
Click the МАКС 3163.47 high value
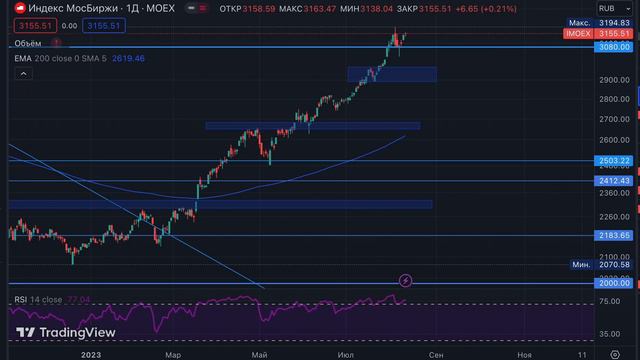(308, 9)
